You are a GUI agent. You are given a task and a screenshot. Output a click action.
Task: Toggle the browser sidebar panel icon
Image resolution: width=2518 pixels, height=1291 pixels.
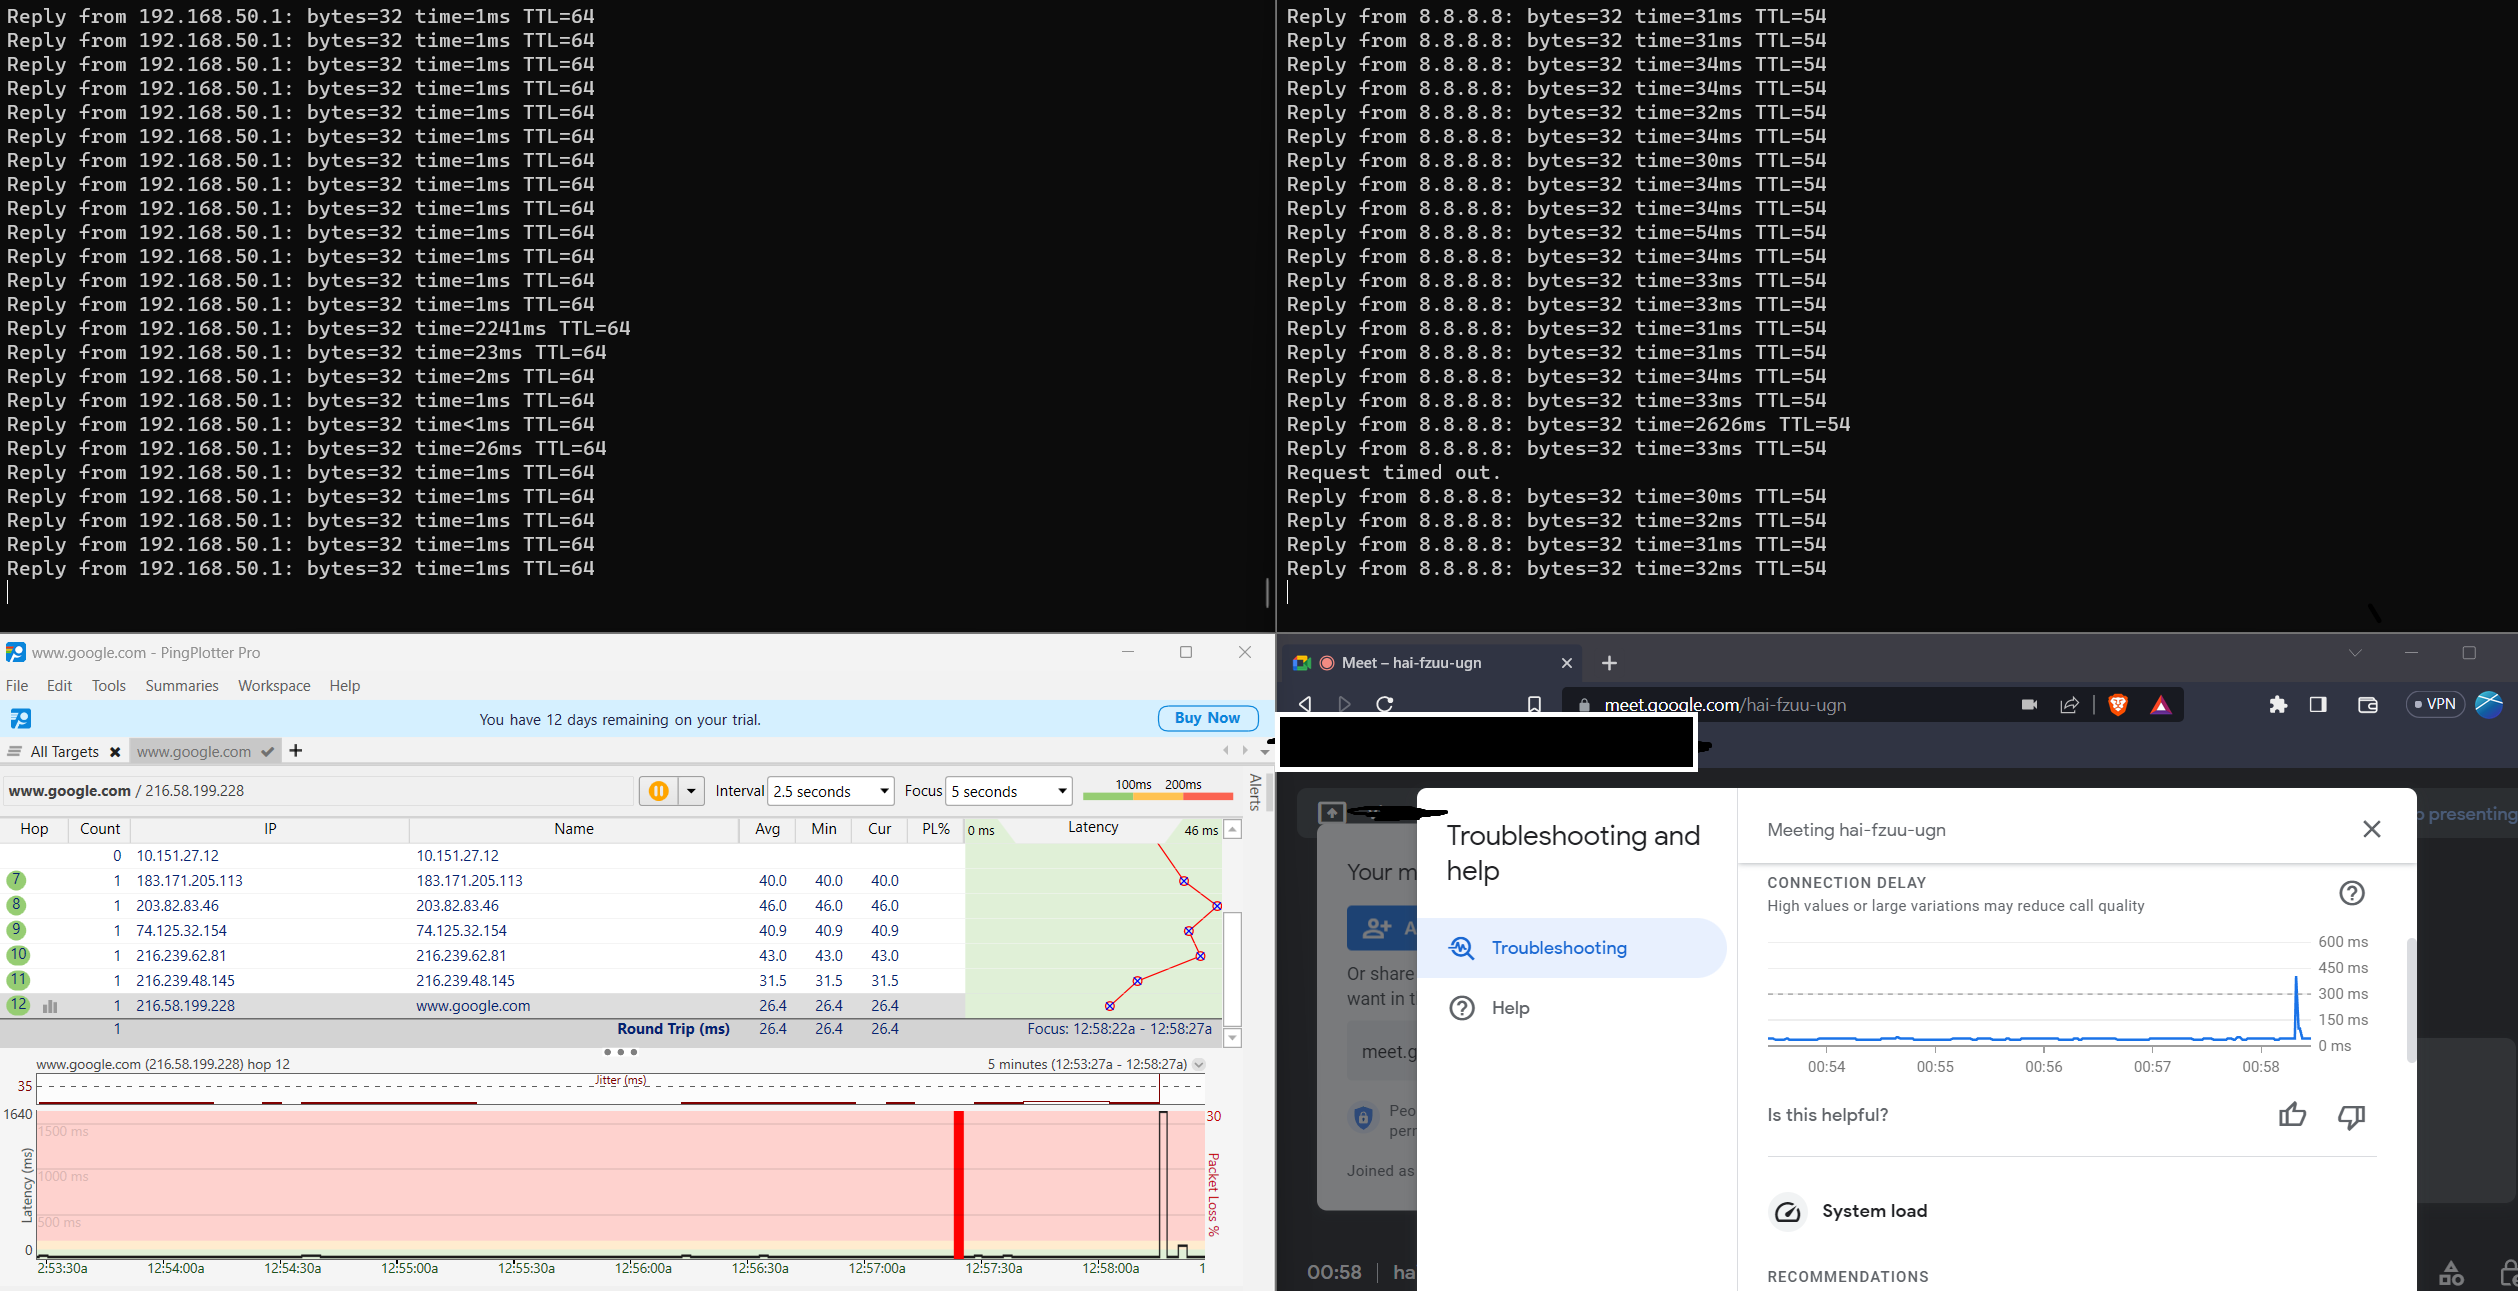click(x=2318, y=704)
